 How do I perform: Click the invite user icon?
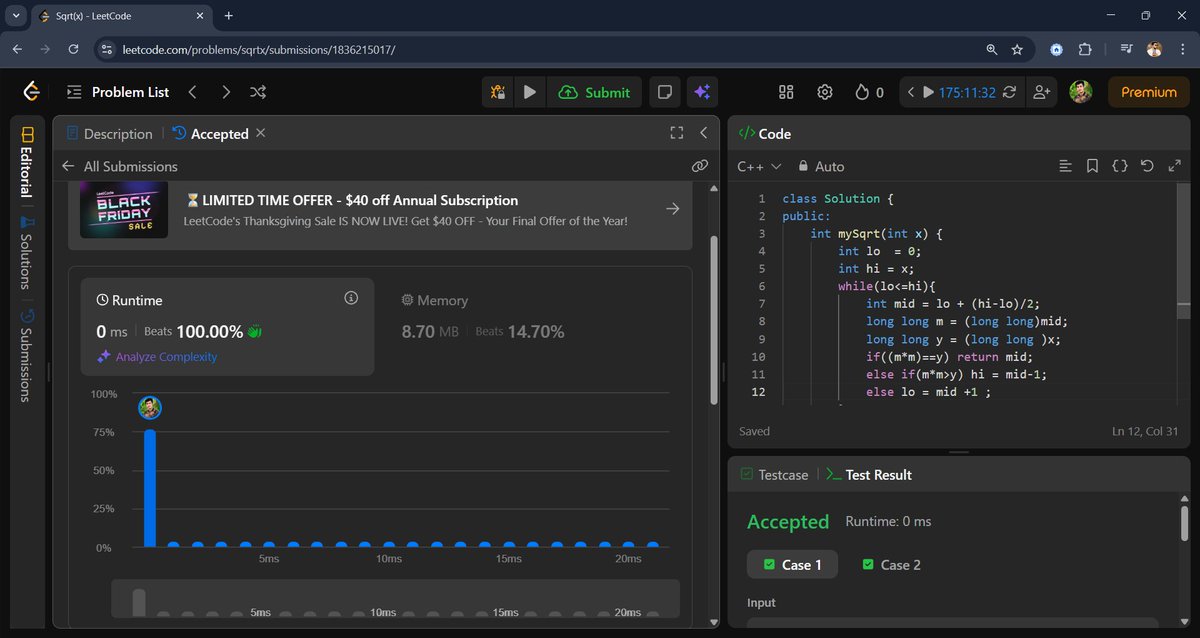click(x=1042, y=92)
